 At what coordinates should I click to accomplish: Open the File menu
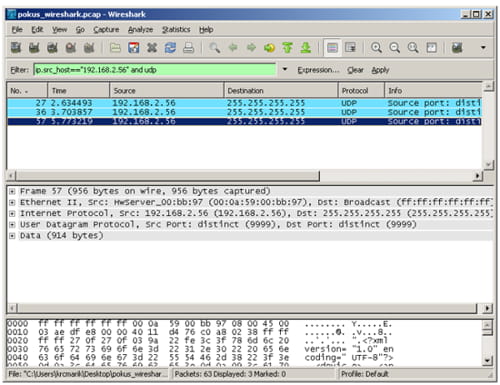(17, 30)
